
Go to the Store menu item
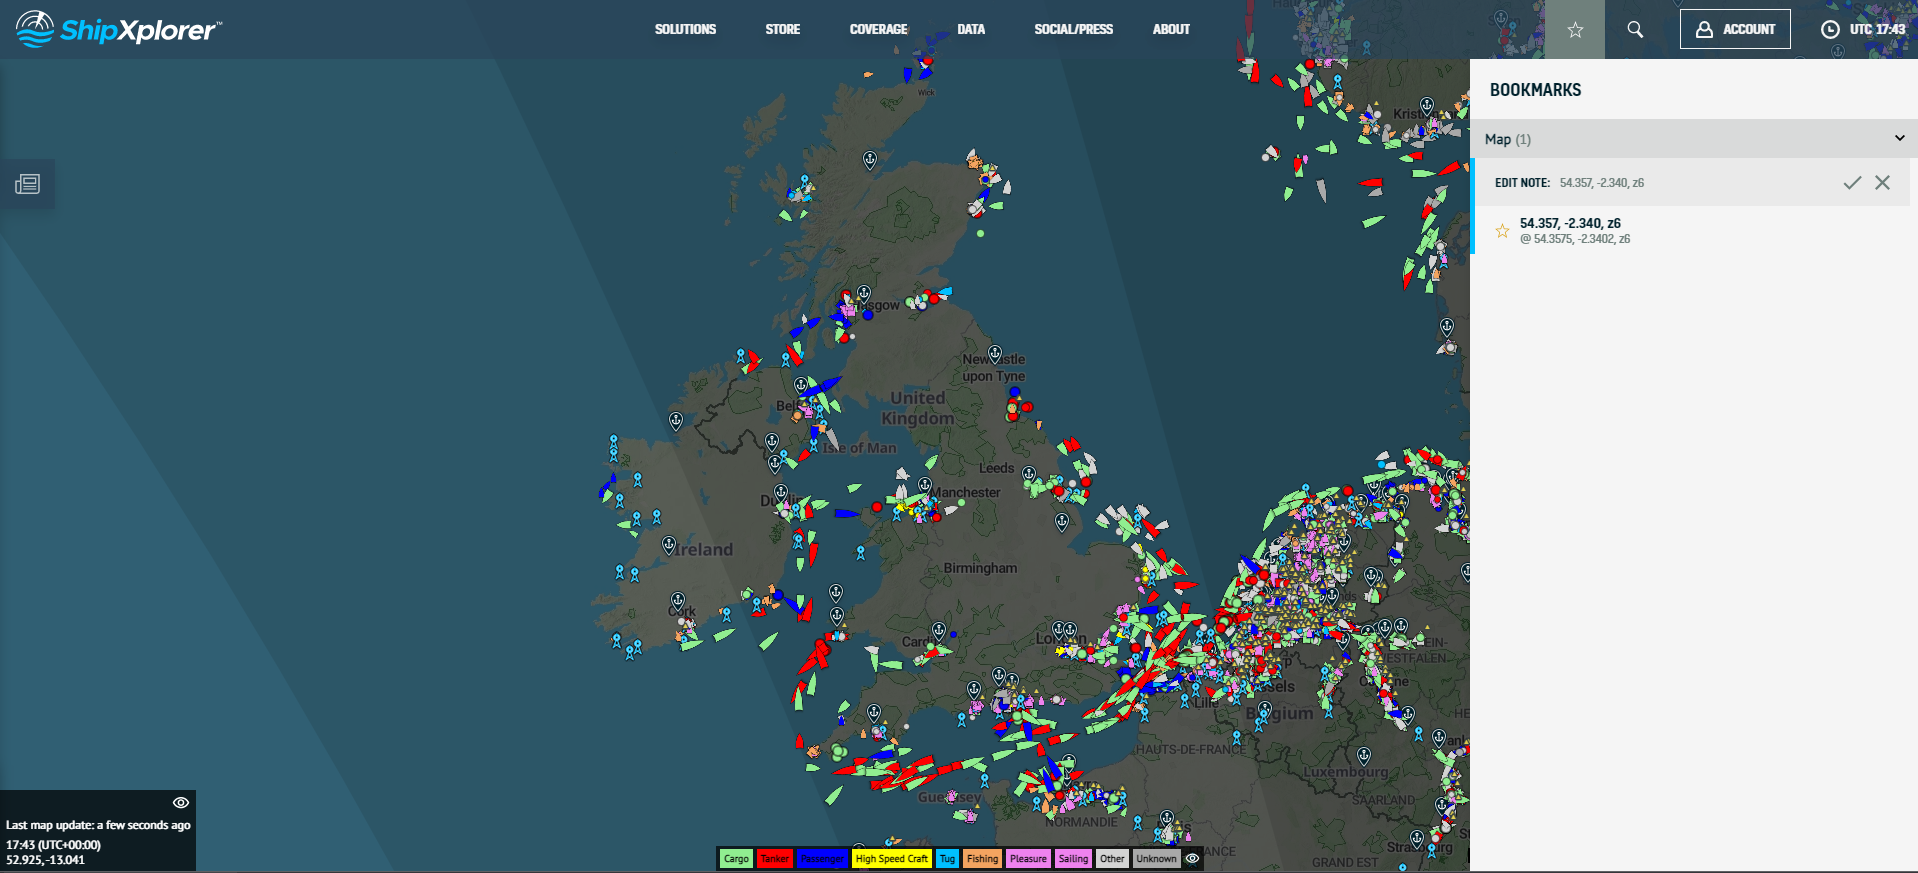[782, 30]
